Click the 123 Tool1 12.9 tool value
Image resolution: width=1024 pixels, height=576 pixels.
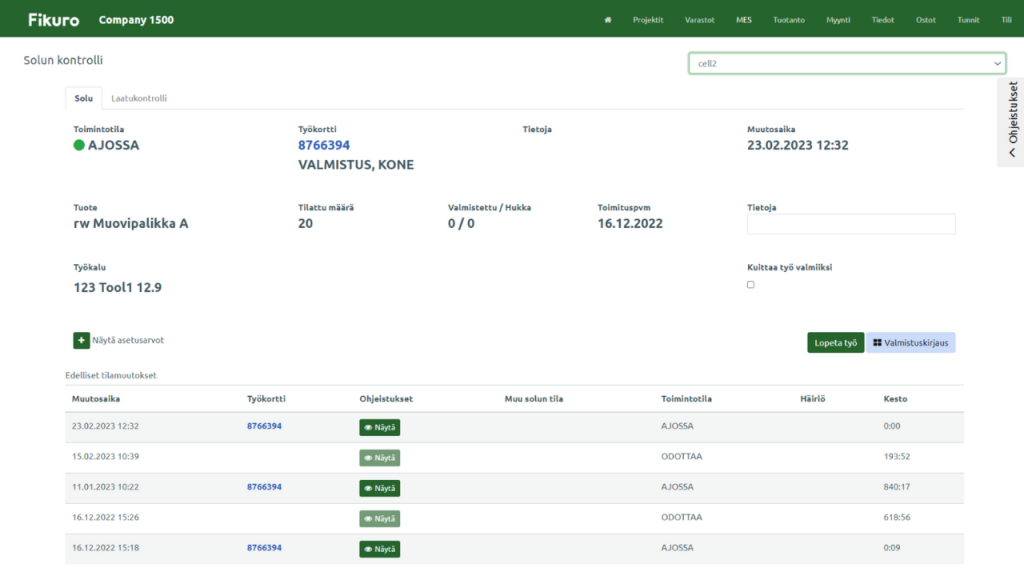[118, 287]
